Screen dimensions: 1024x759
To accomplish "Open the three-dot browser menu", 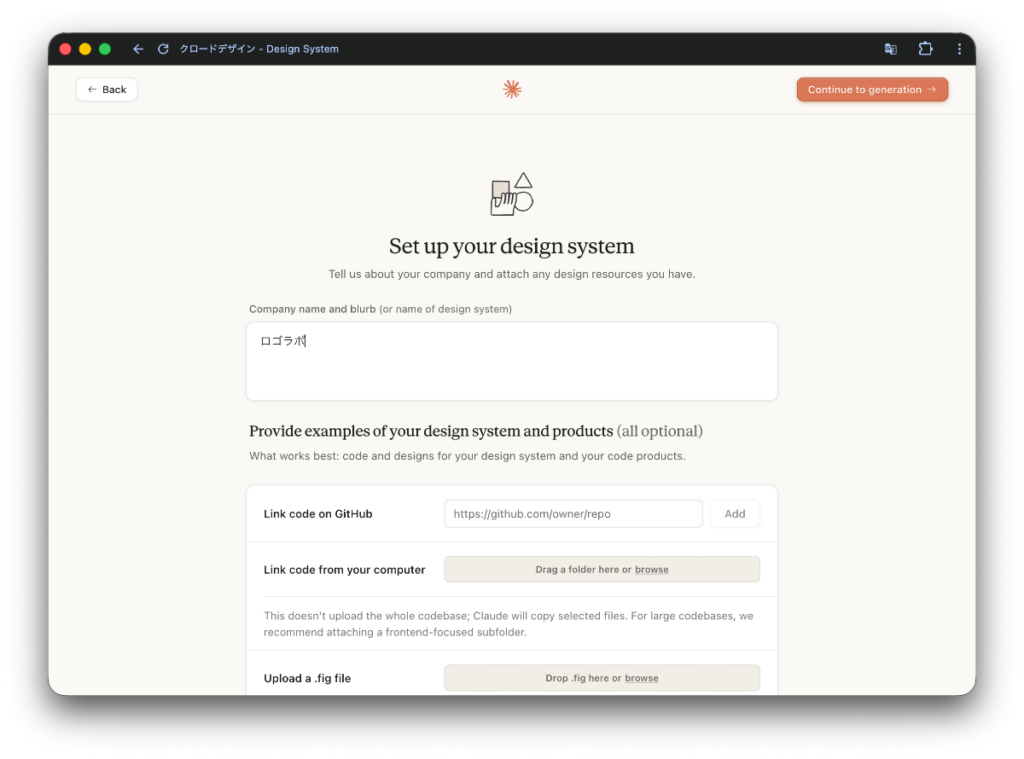I will coord(959,49).
